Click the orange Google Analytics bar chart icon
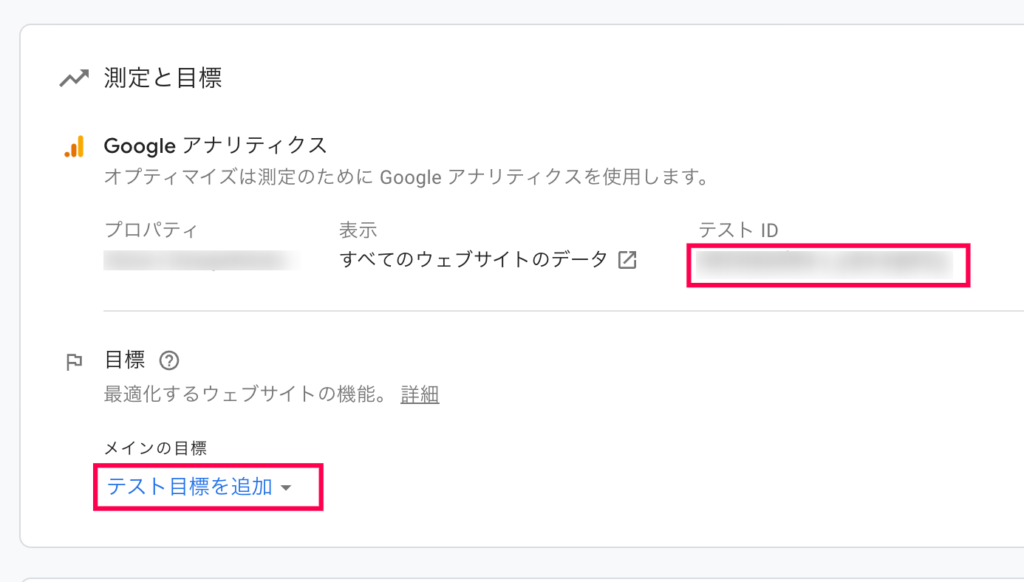This screenshot has height=582, width=1024. [74, 146]
